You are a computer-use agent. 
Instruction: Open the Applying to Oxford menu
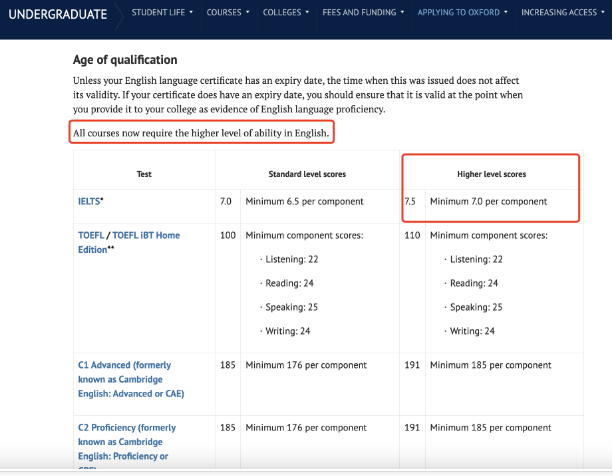pyautogui.click(x=462, y=13)
